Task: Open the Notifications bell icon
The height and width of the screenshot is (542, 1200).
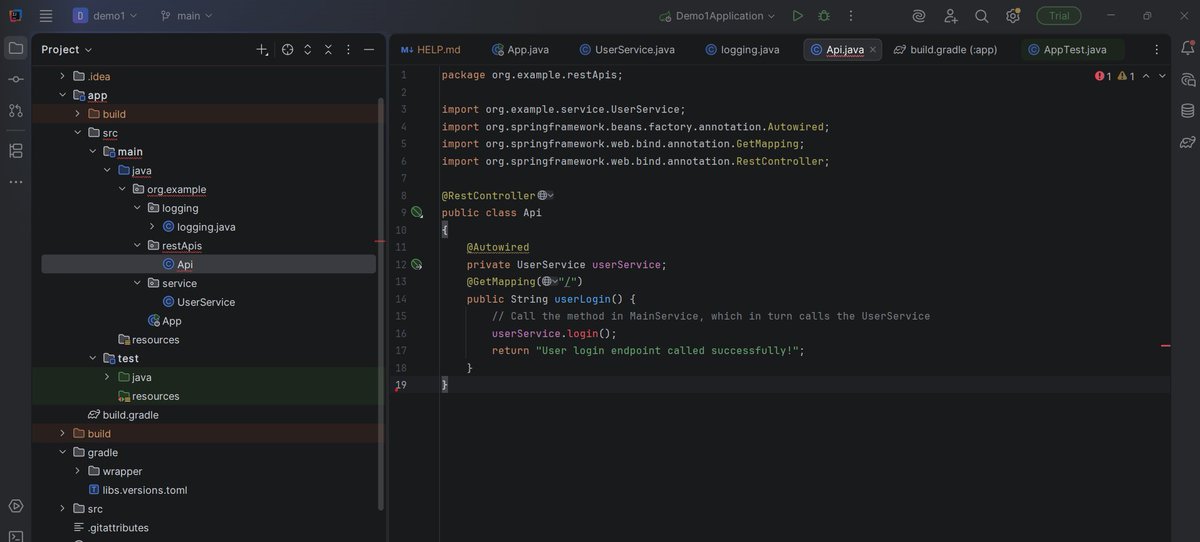Action: (x=1188, y=48)
